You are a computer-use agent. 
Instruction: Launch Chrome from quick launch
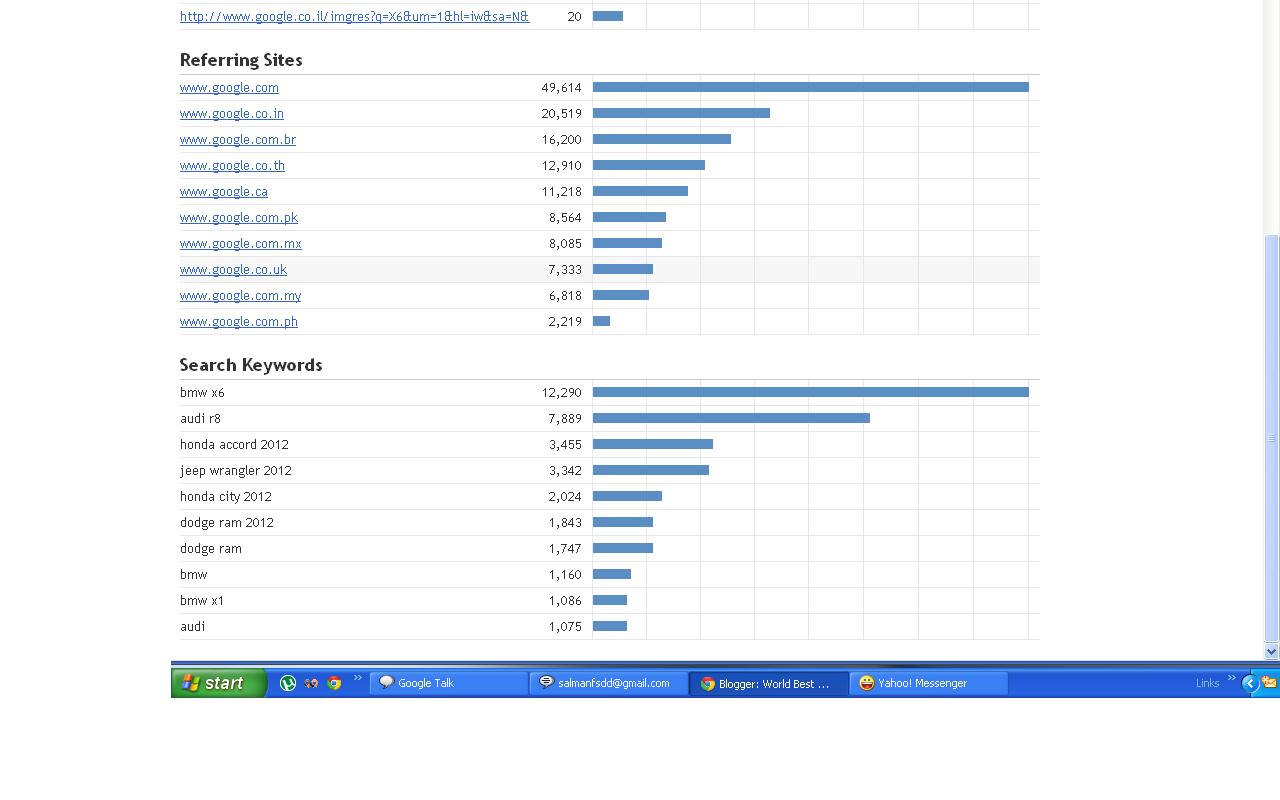(x=334, y=683)
